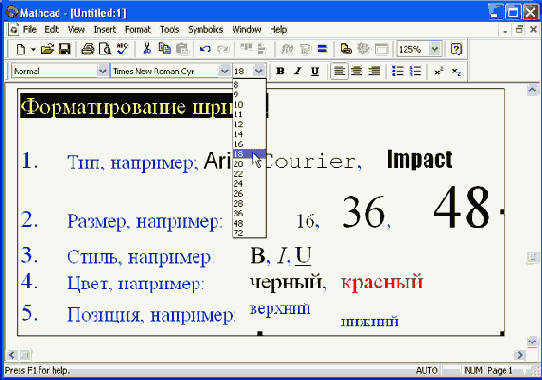Open the Window menu
542x380 pixels.
click(246, 30)
